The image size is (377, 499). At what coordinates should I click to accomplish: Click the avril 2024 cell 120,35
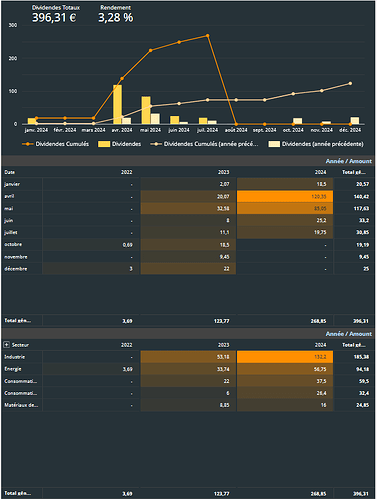pyautogui.click(x=285, y=196)
